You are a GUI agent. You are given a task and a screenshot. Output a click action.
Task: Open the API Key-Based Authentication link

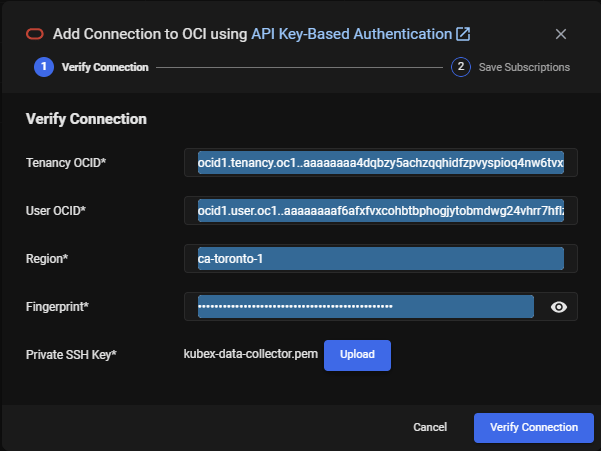tap(351, 34)
